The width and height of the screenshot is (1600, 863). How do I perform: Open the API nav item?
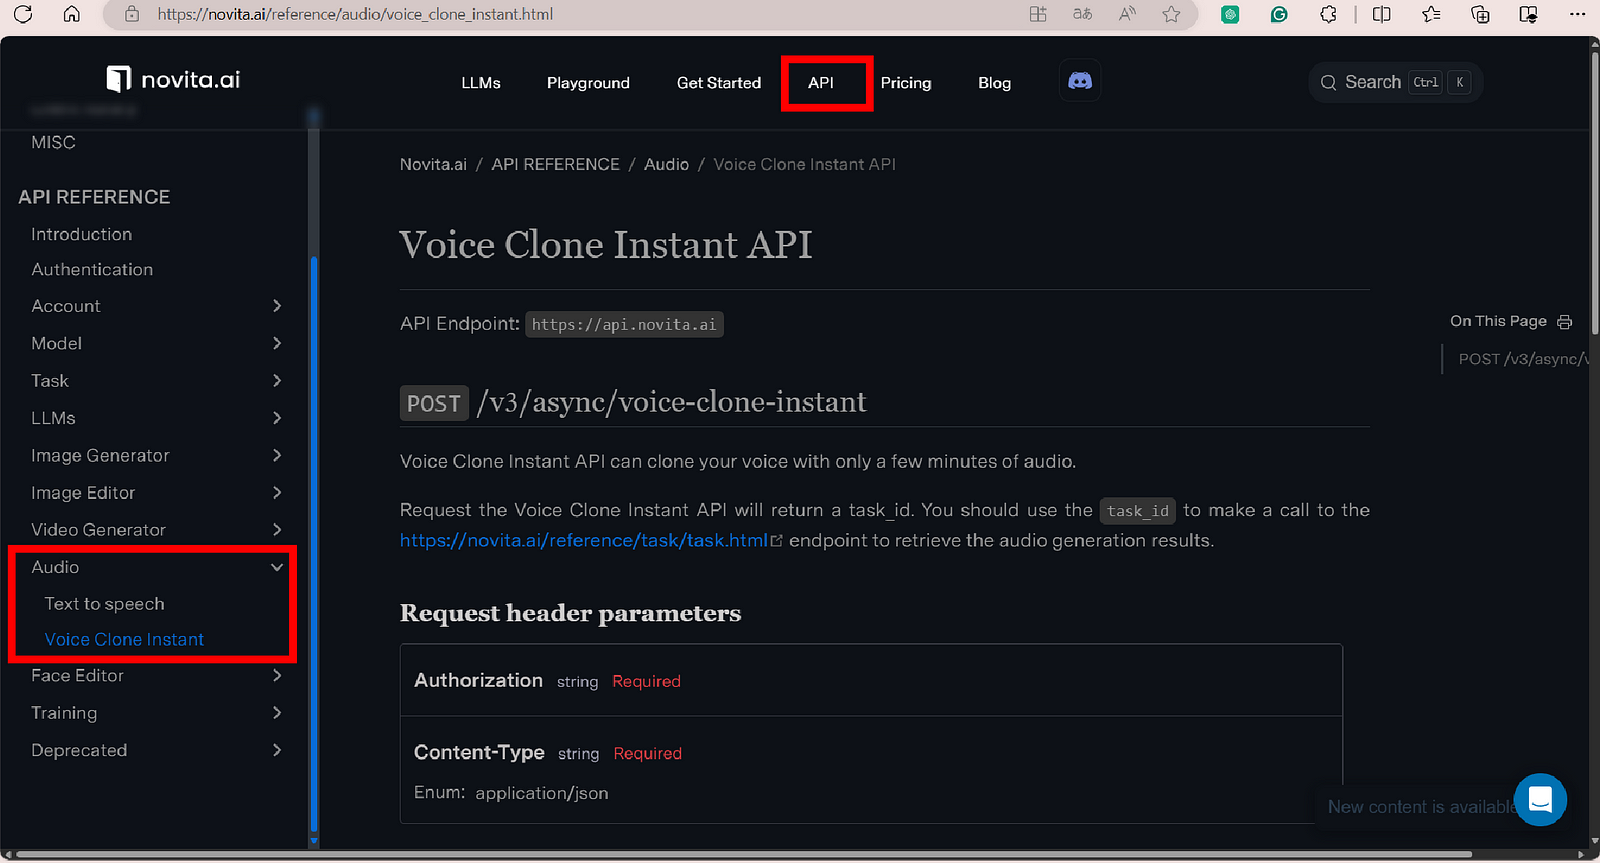(x=821, y=83)
